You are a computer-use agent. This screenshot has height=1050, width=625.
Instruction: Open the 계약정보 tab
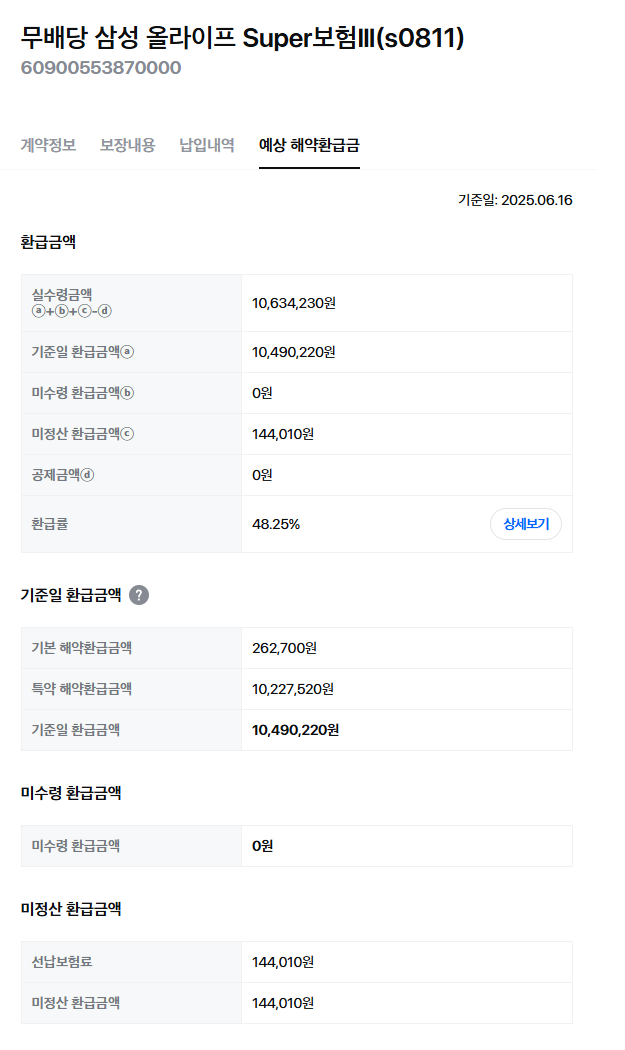(x=48, y=145)
